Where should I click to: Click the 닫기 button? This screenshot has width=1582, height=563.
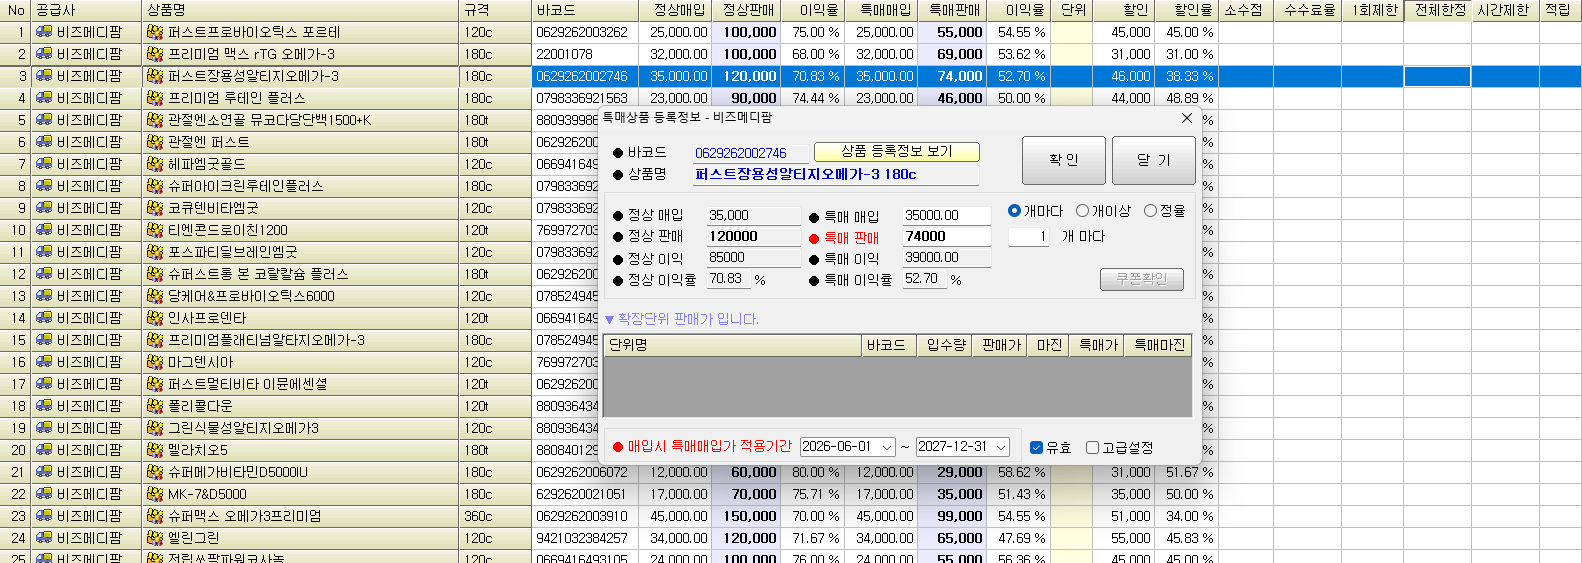coord(1153,161)
